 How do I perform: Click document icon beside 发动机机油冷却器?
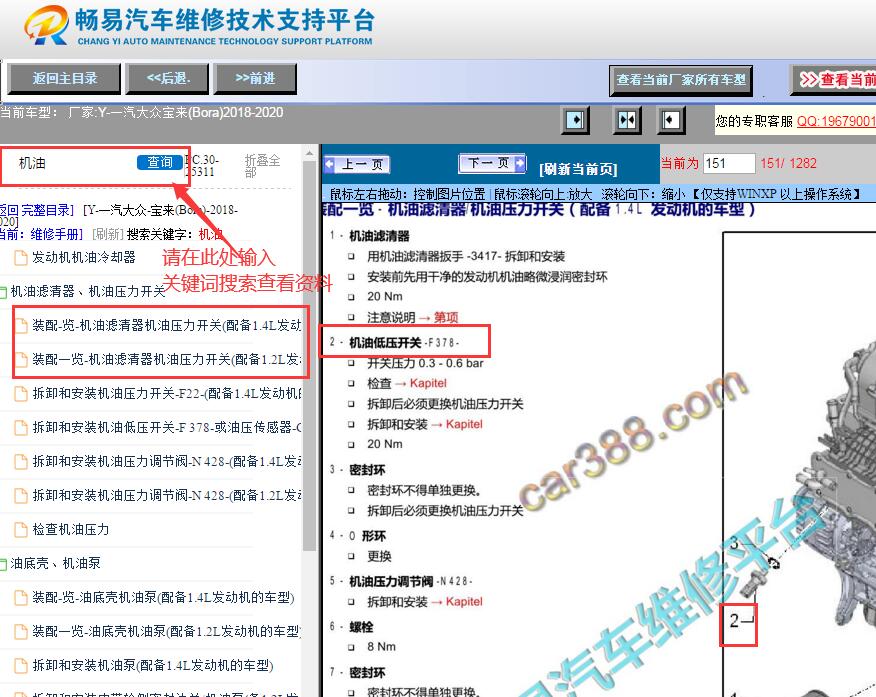coord(21,258)
